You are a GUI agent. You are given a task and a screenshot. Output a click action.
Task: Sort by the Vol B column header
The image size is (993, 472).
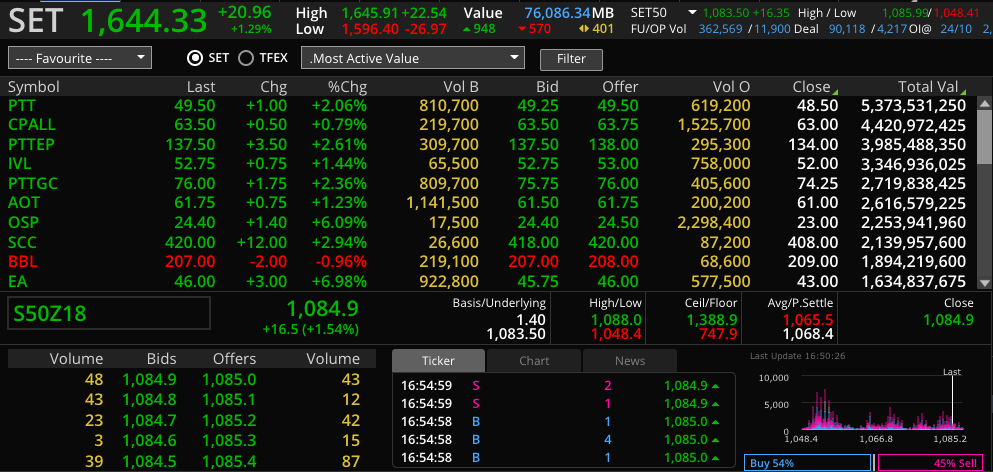[x=460, y=87]
